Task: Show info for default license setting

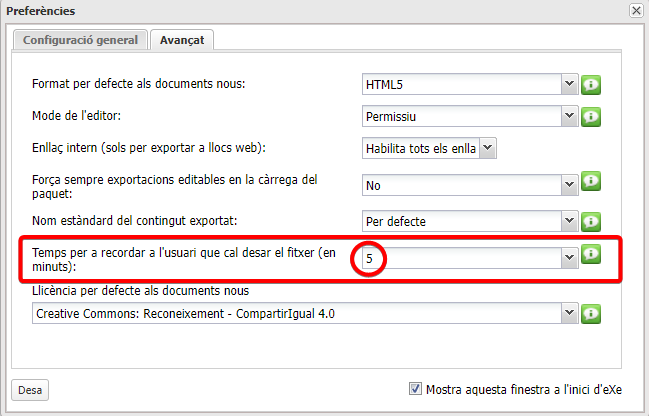Action: [591, 314]
